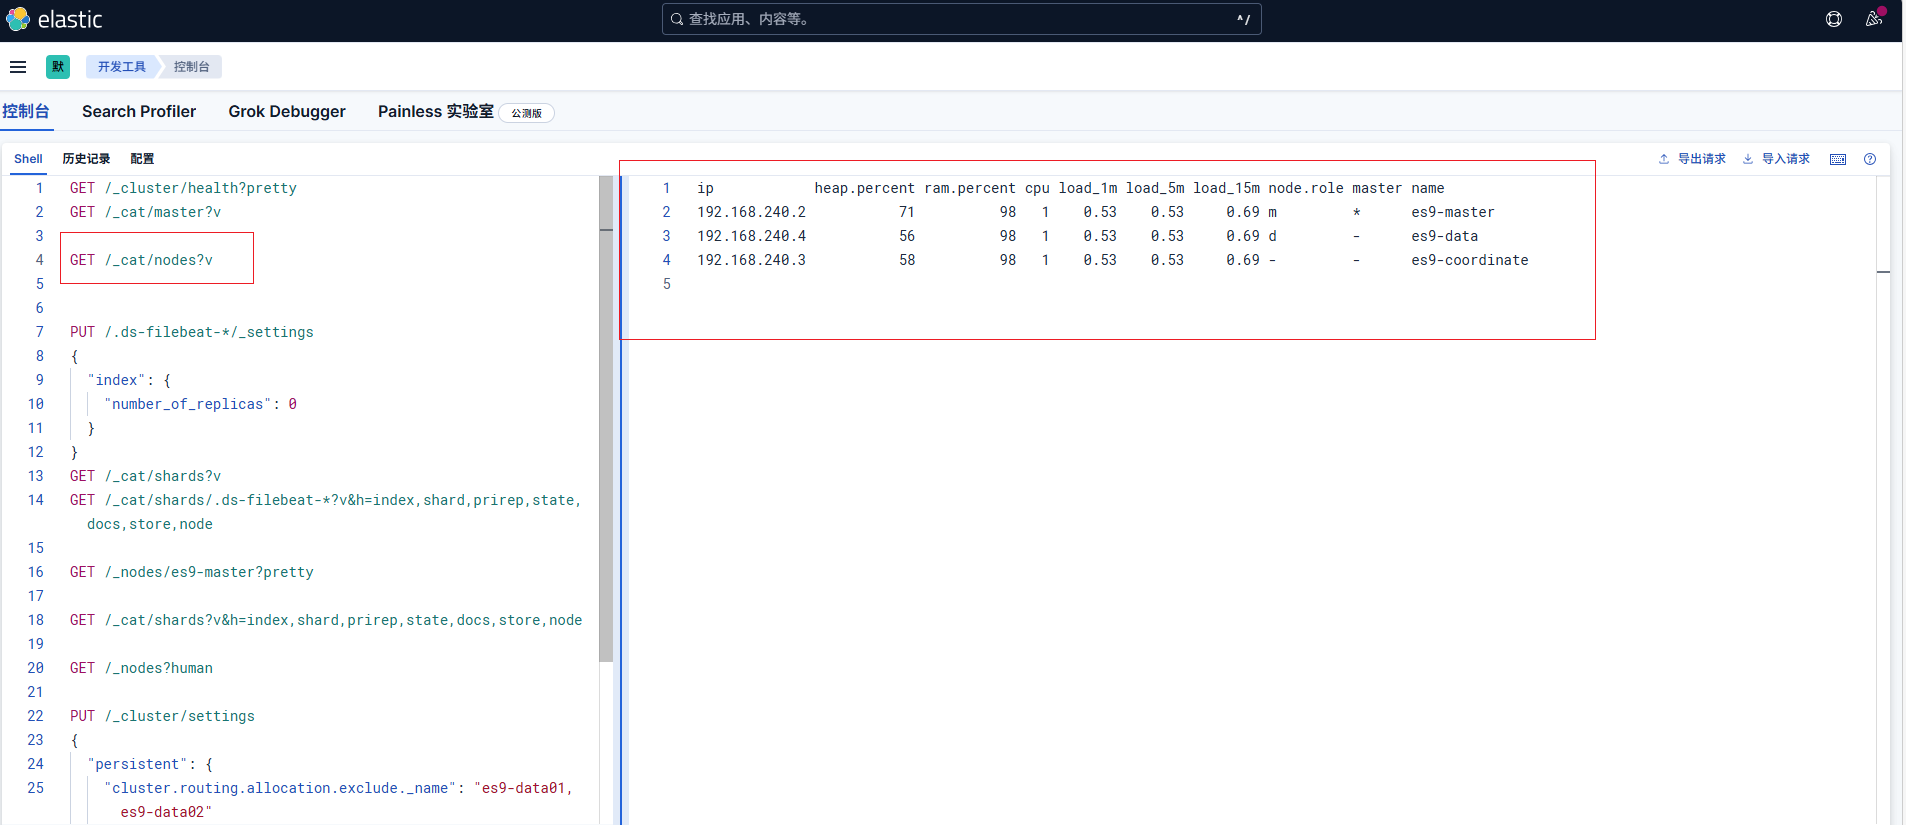Viewport: 1906px width, 825px height.
Task: Click GET /_nodes/es9-master?pretty line
Action: coord(192,572)
